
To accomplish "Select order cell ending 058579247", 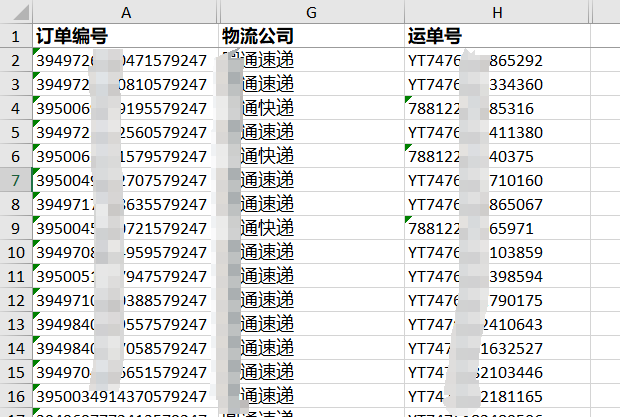I will (125, 348).
